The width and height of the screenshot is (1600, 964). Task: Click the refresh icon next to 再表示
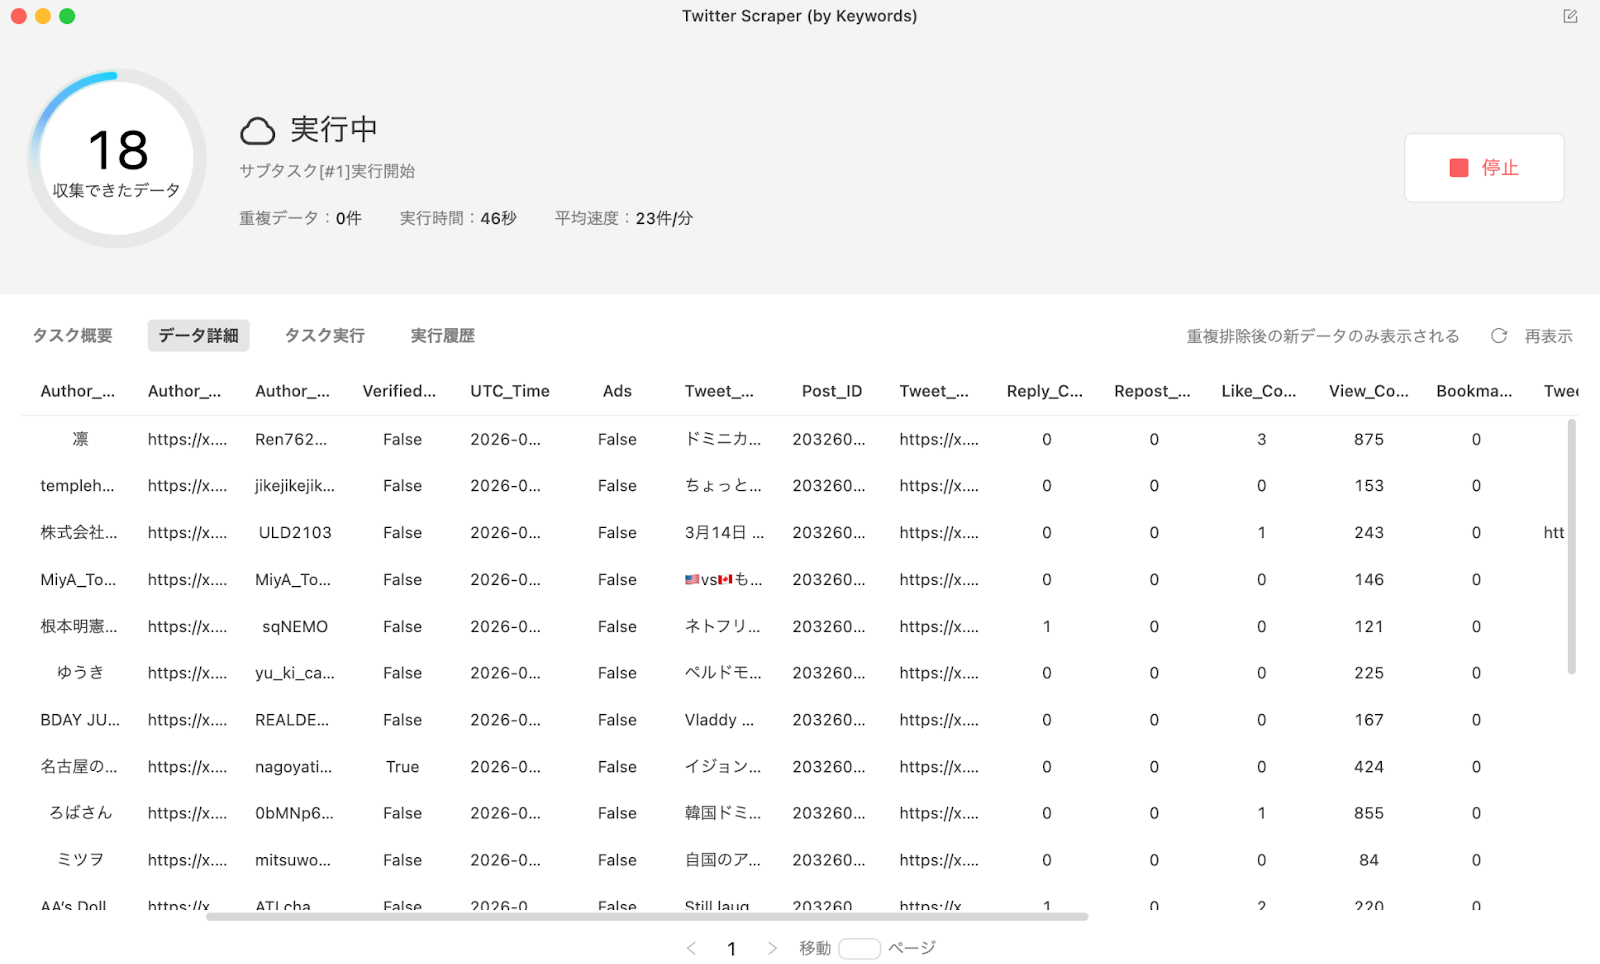pos(1498,336)
